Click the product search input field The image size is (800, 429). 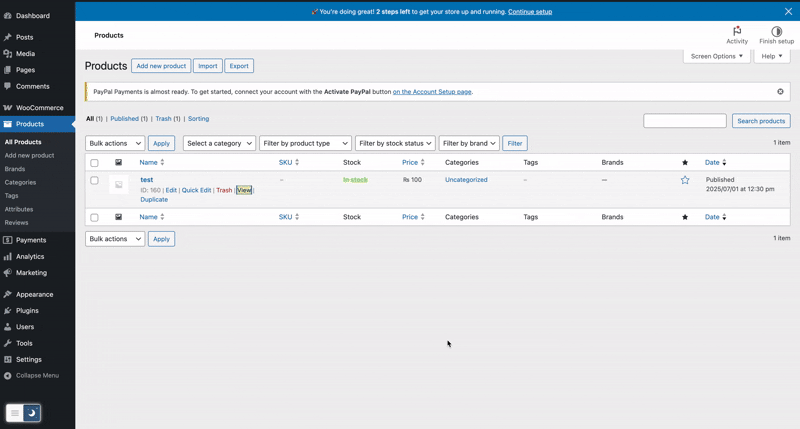685,121
